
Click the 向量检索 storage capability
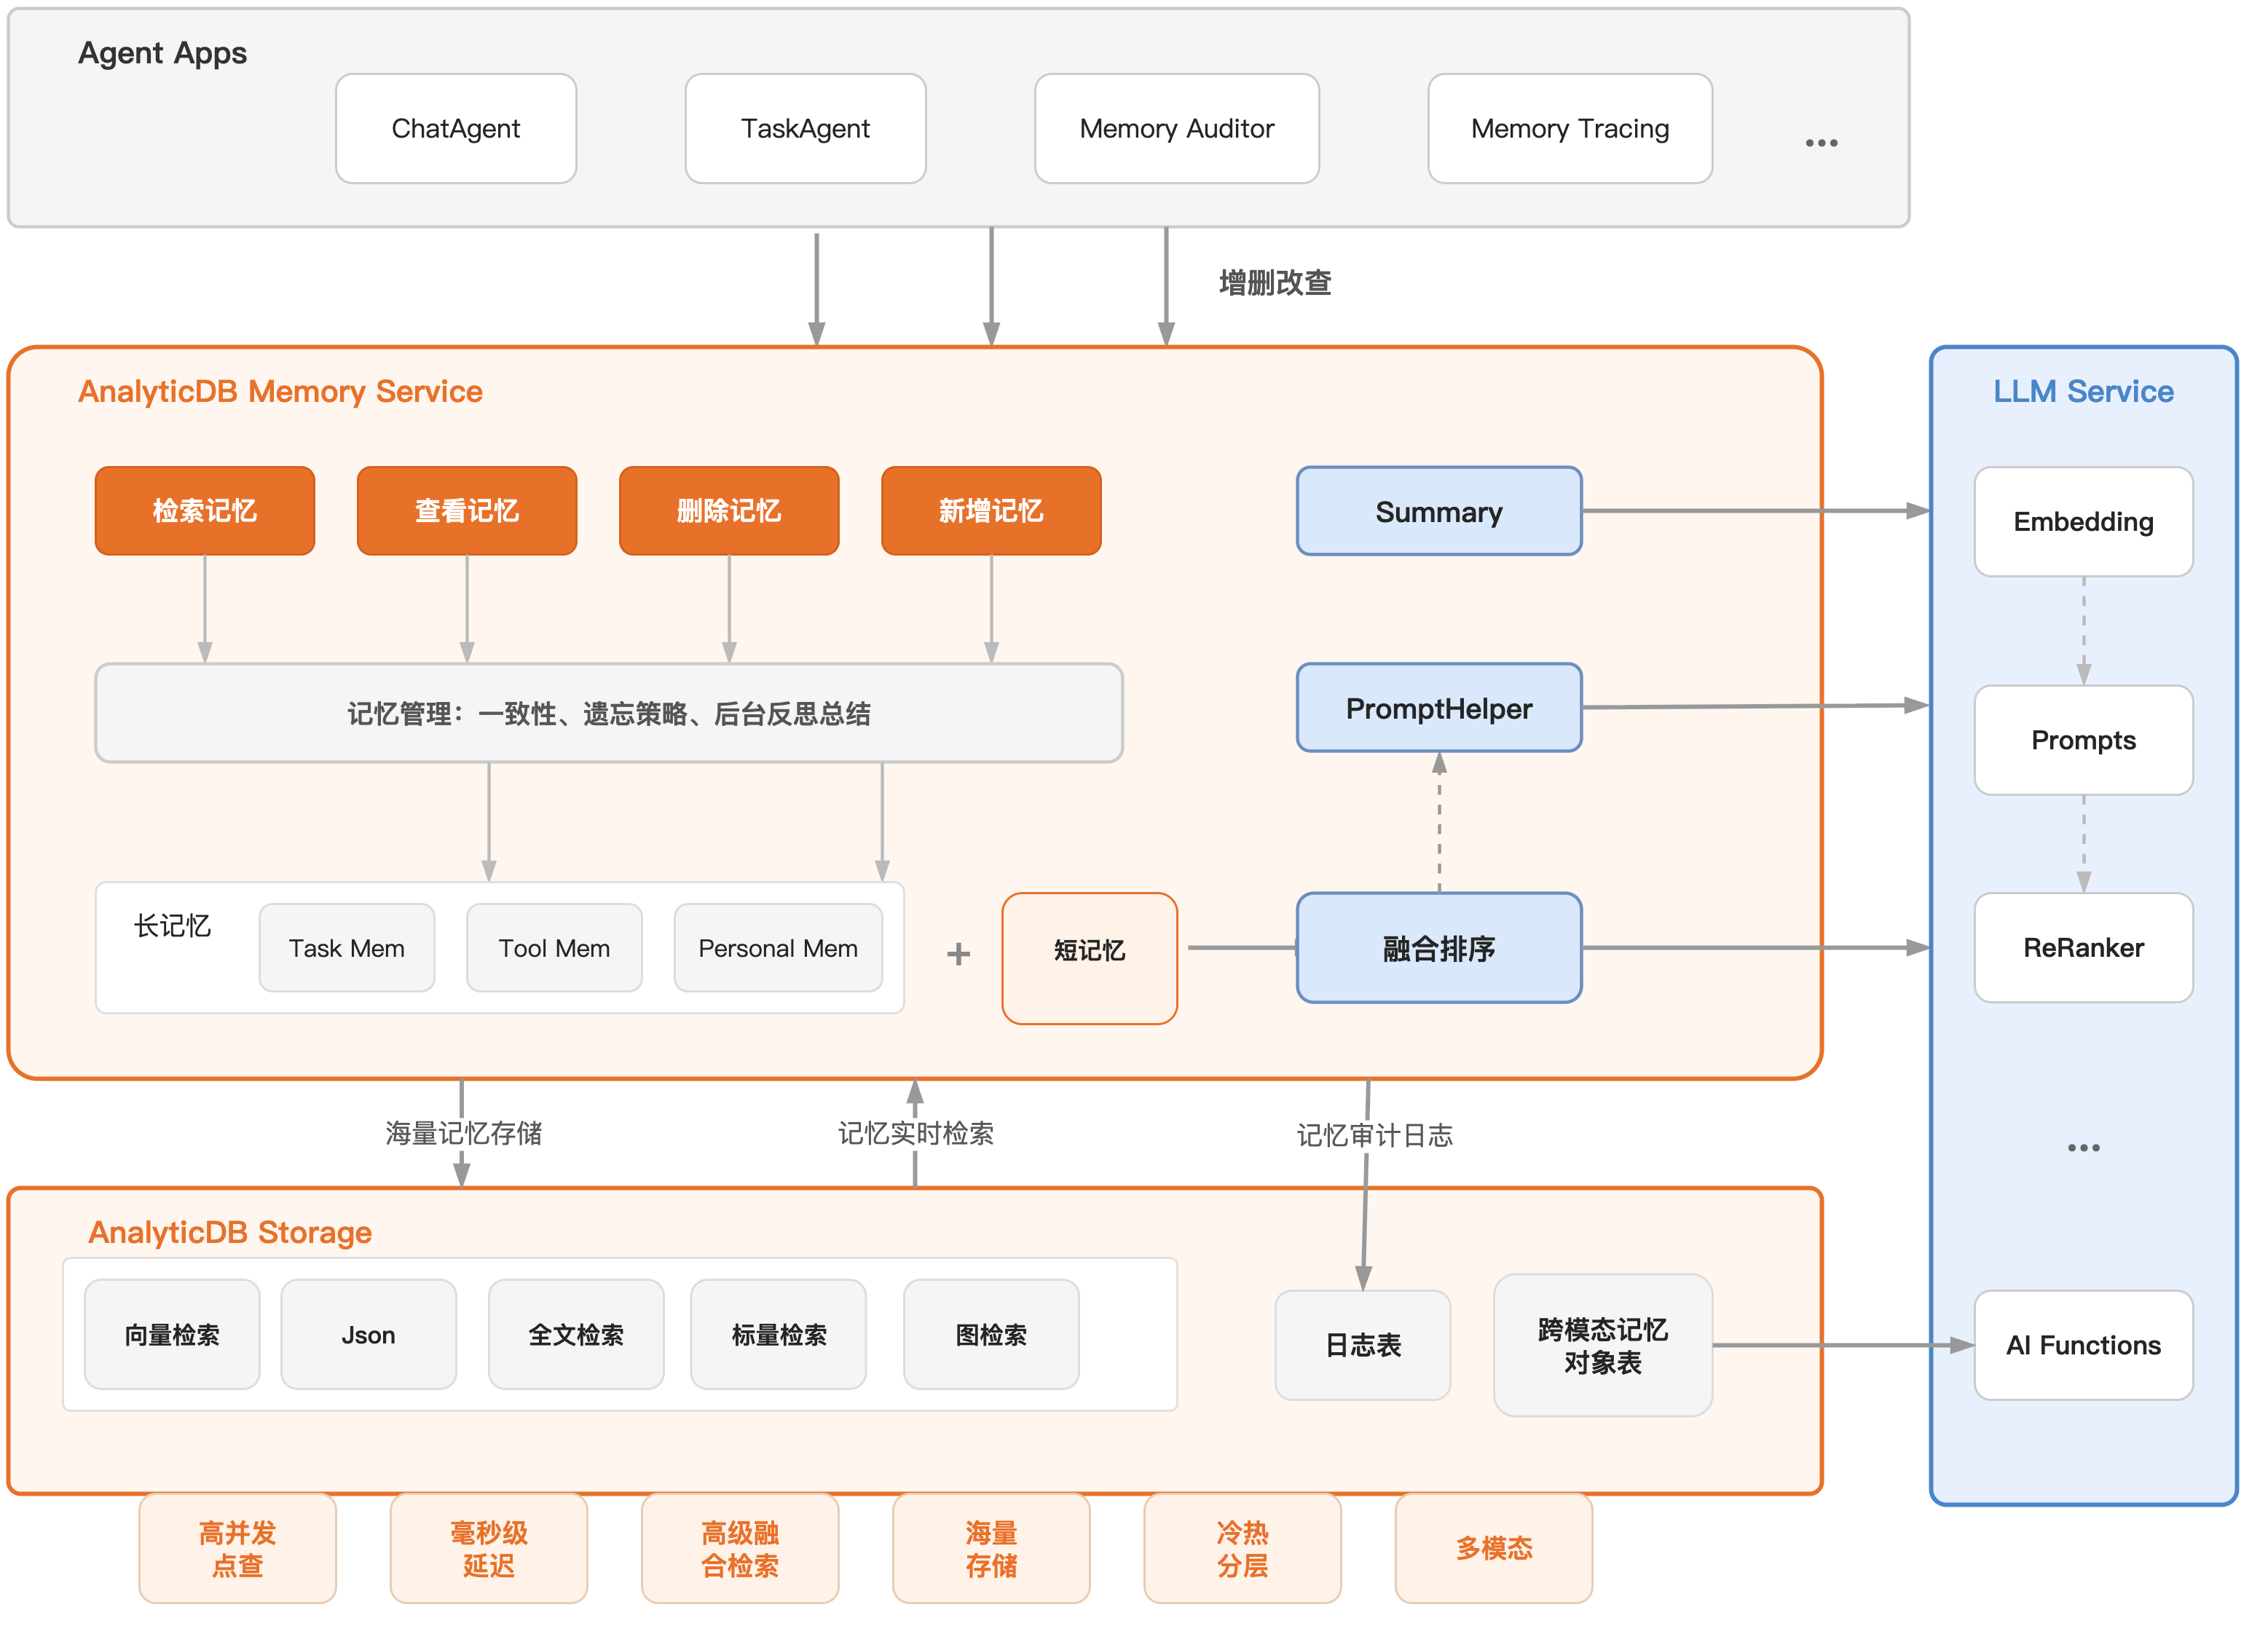[172, 1334]
